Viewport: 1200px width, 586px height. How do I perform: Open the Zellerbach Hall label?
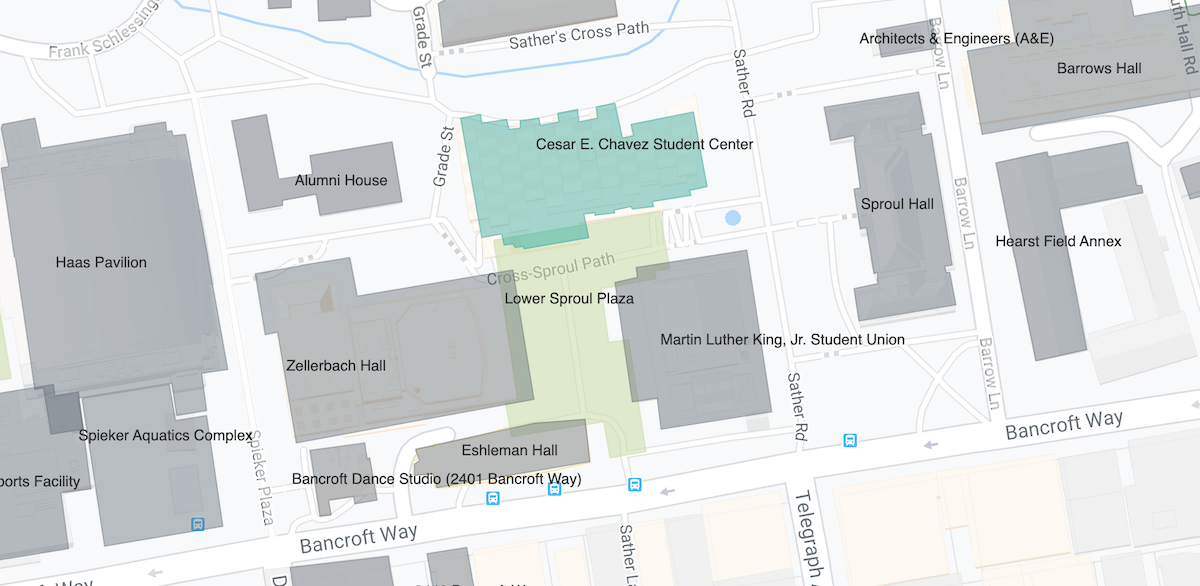click(336, 366)
